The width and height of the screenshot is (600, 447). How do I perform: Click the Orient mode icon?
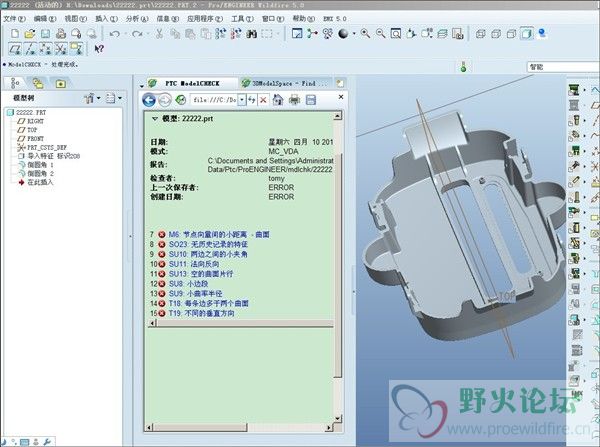pos(328,34)
